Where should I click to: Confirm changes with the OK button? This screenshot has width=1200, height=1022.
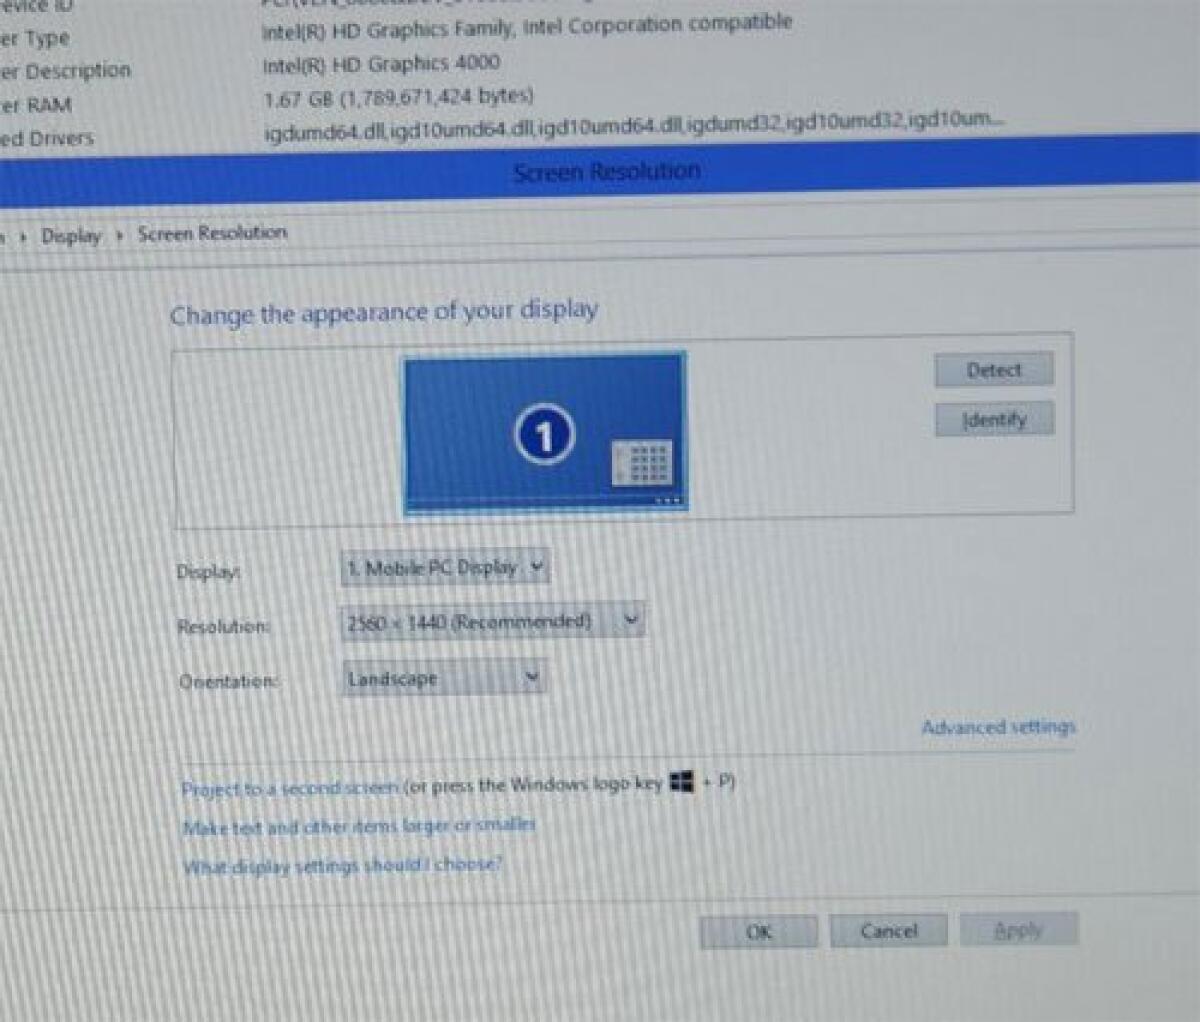click(x=759, y=930)
